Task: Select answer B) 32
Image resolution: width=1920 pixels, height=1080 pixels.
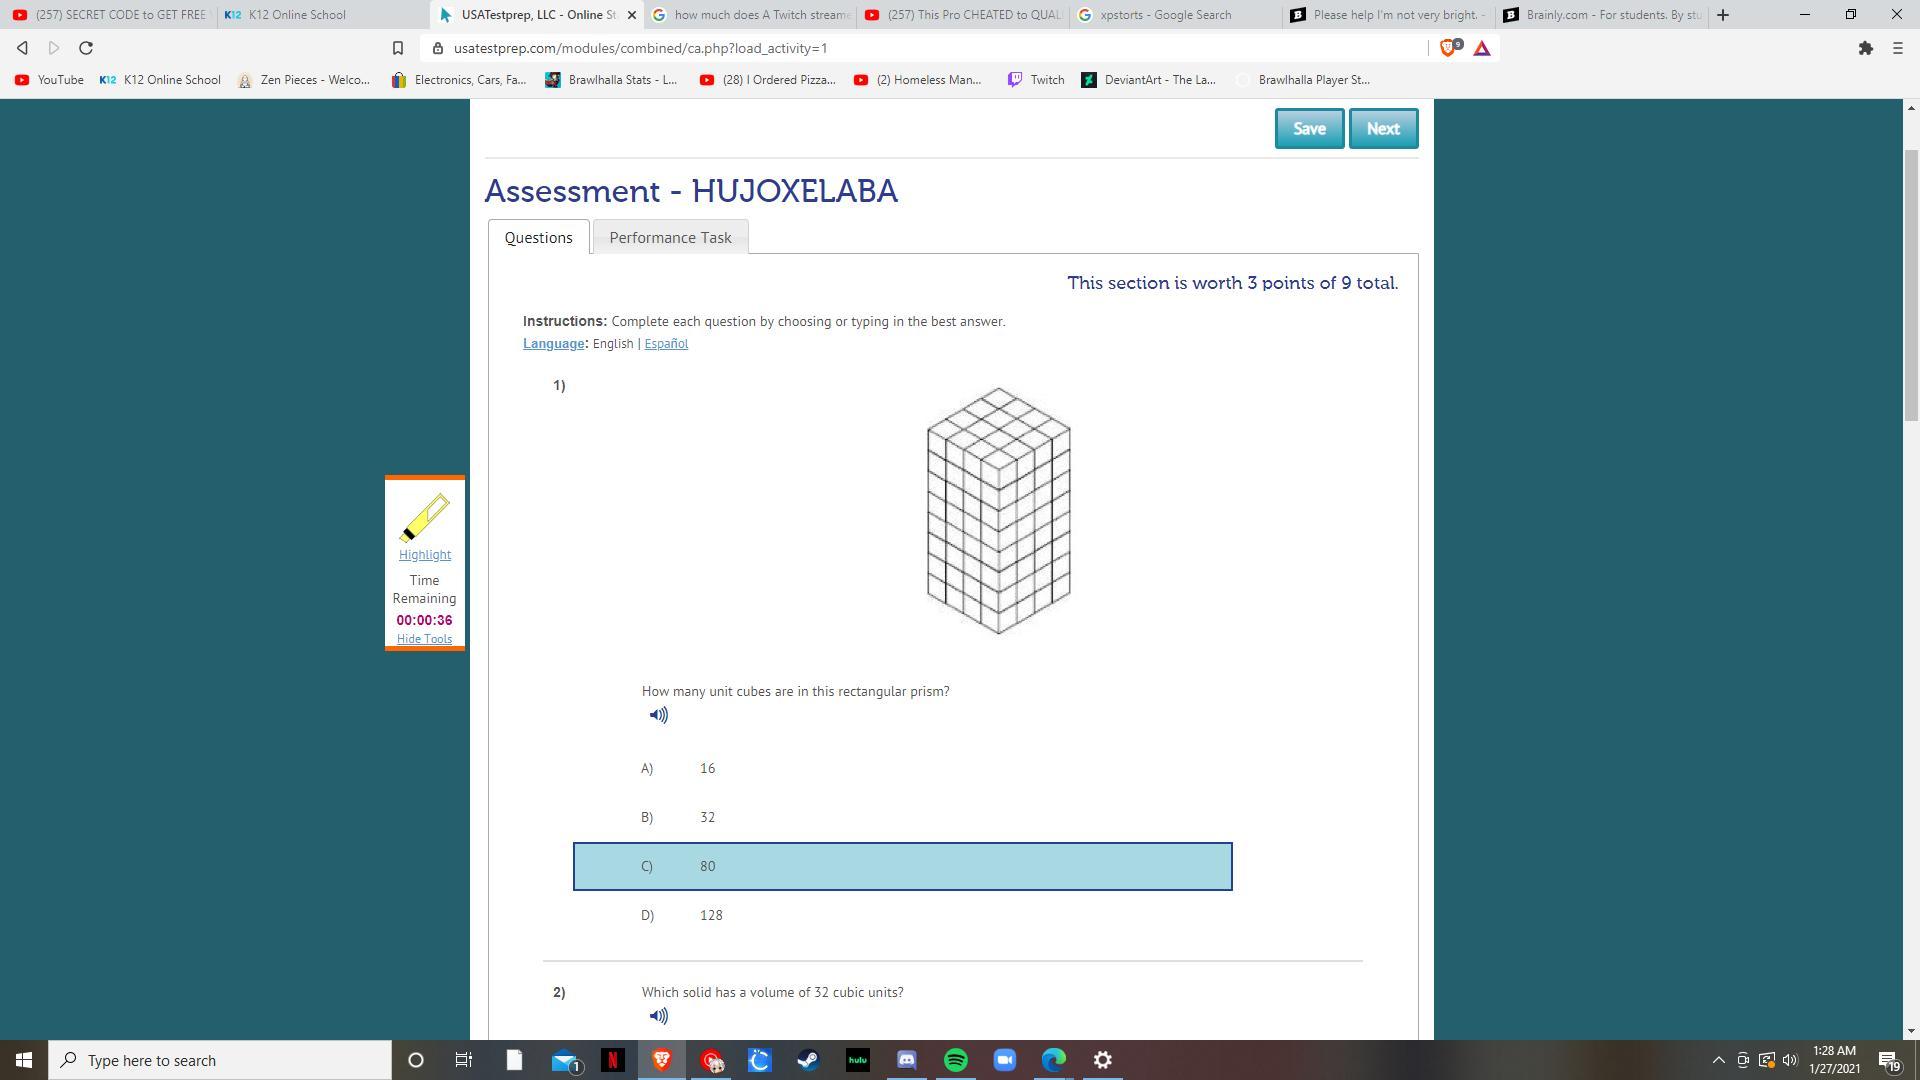Action: tap(707, 817)
